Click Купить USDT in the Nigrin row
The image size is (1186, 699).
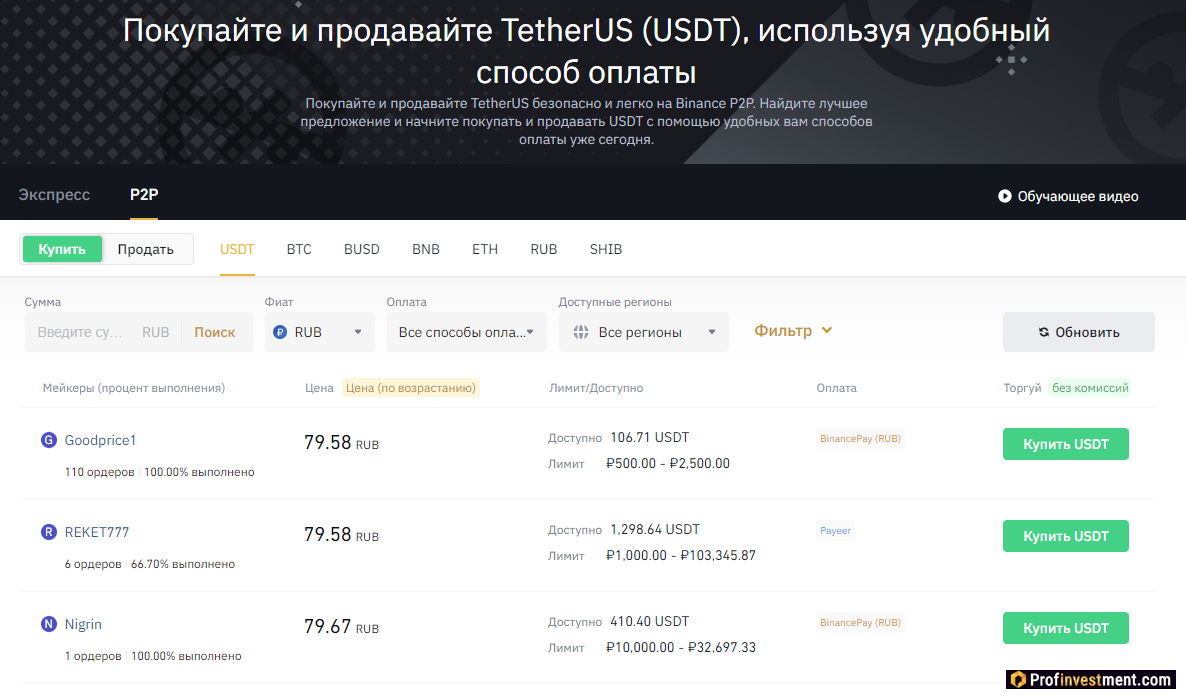pos(1065,627)
